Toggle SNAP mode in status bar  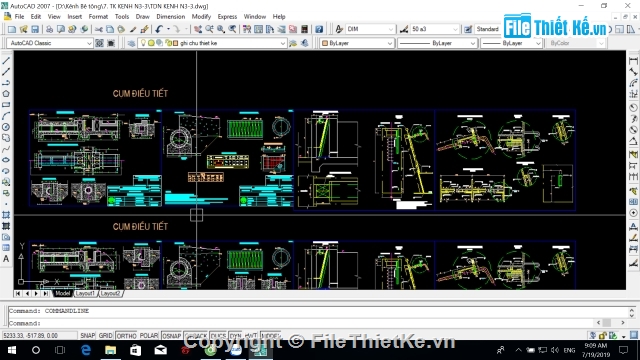click(87, 336)
